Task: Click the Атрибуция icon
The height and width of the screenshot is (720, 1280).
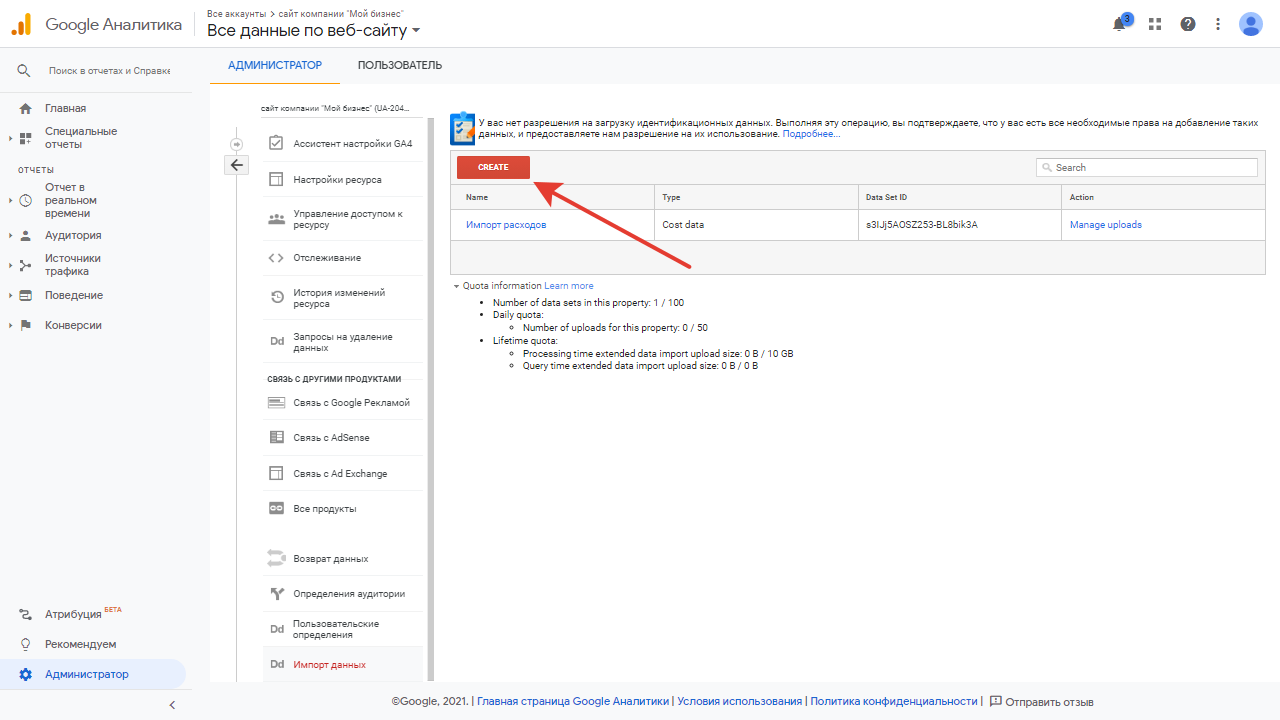Action: click(25, 615)
